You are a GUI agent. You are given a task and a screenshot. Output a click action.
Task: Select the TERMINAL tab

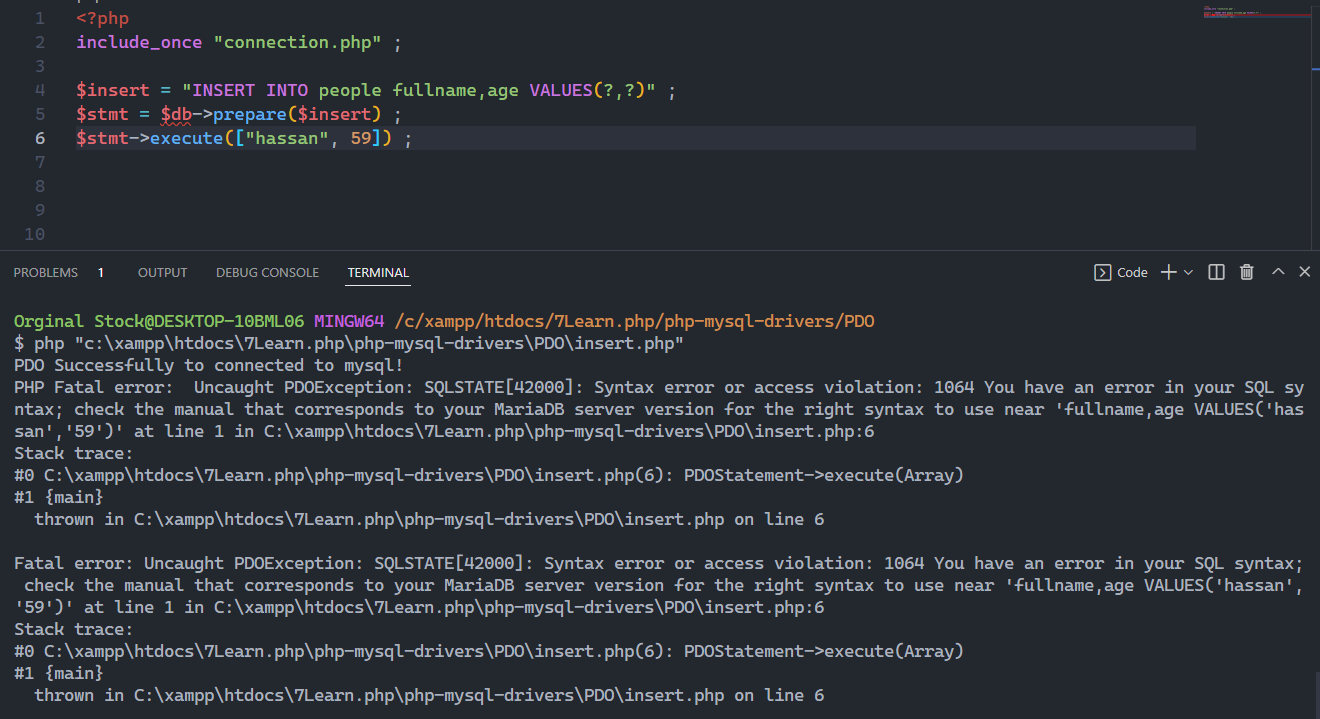tap(378, 272)
